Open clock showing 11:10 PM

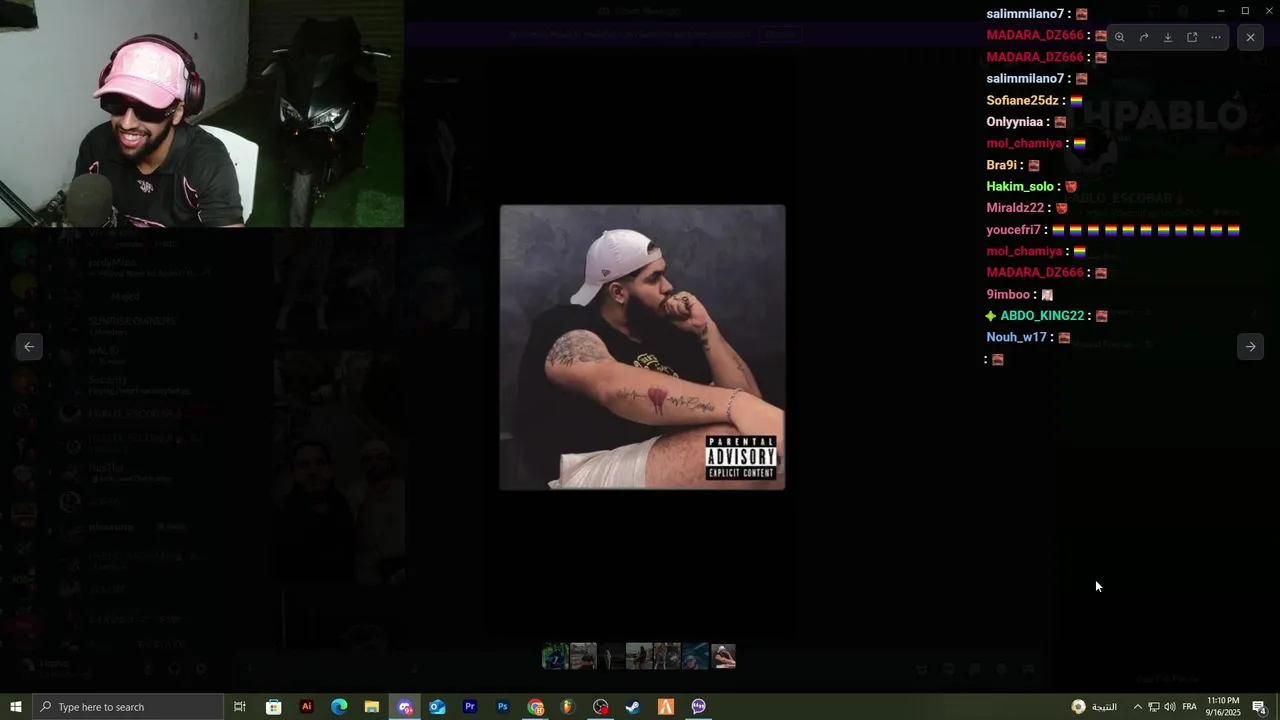[1222, 707]
